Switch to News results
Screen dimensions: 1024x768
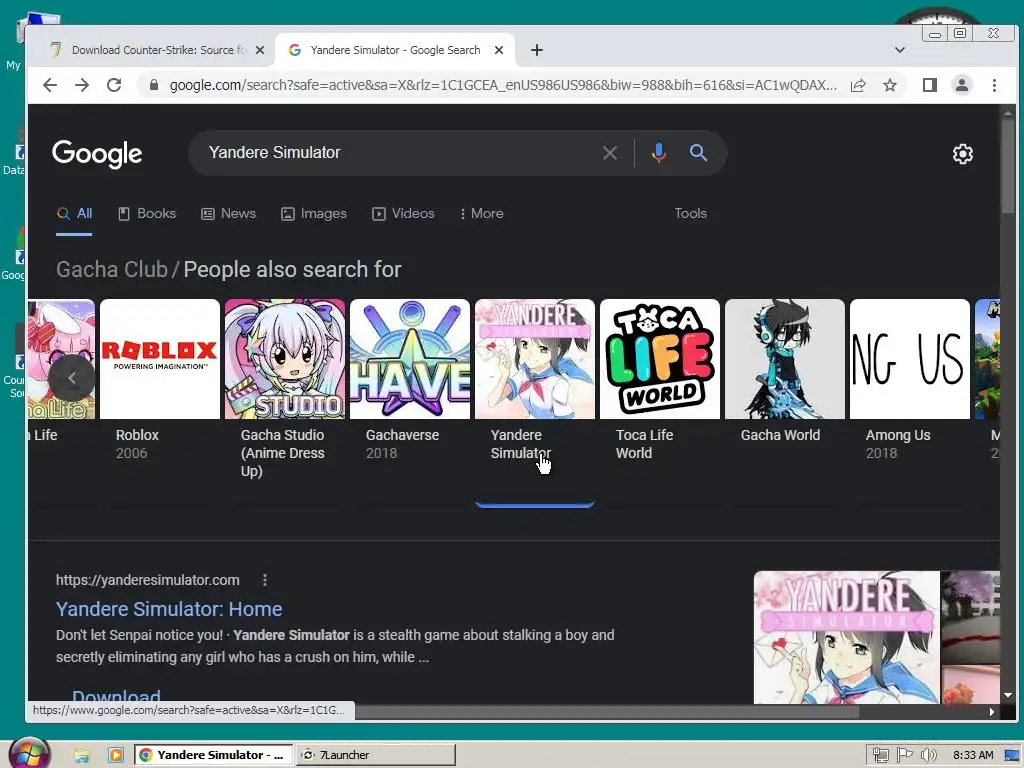[229, 214]
